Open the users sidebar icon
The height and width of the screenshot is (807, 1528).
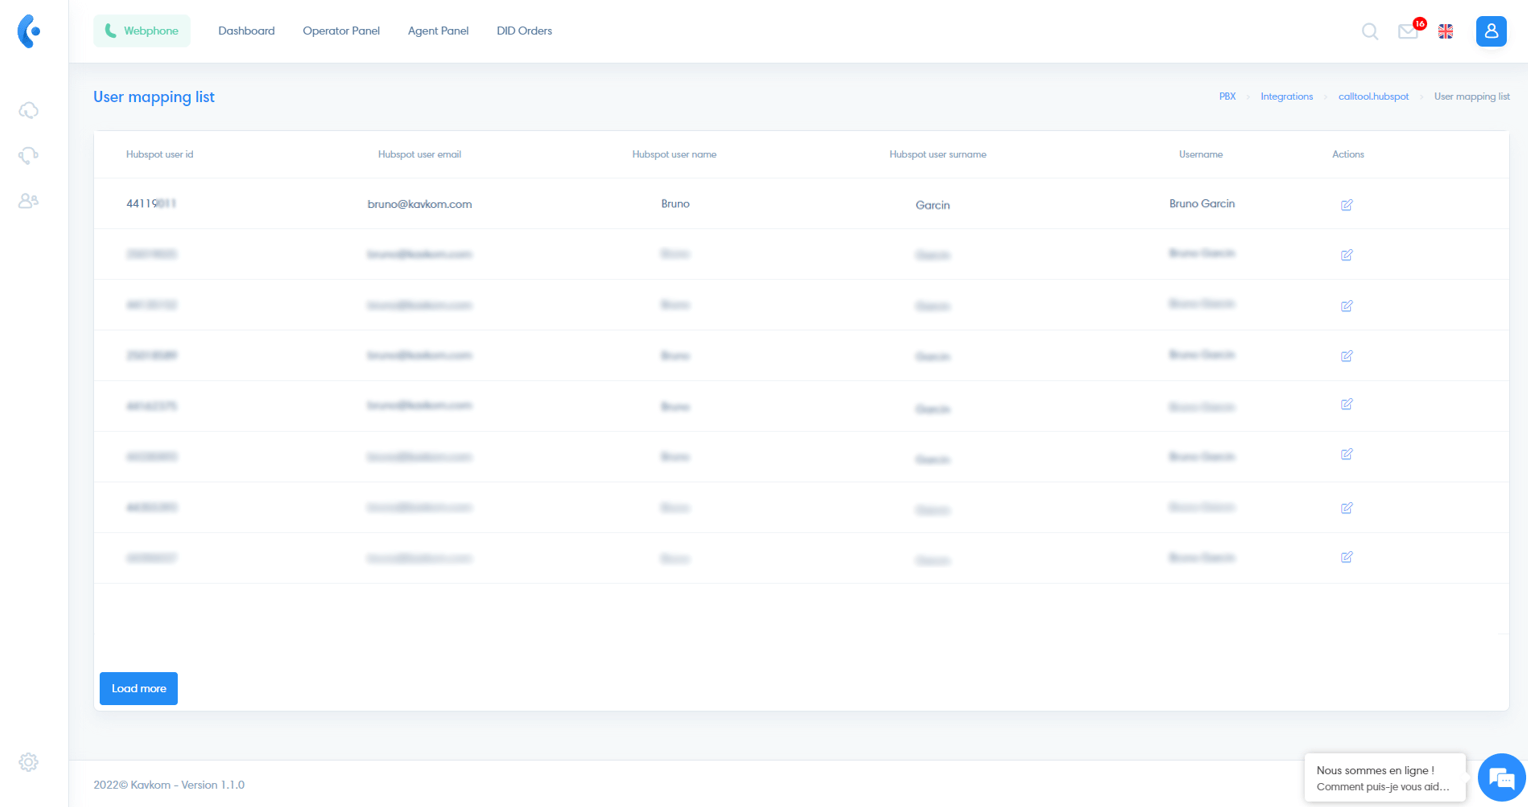28,201
